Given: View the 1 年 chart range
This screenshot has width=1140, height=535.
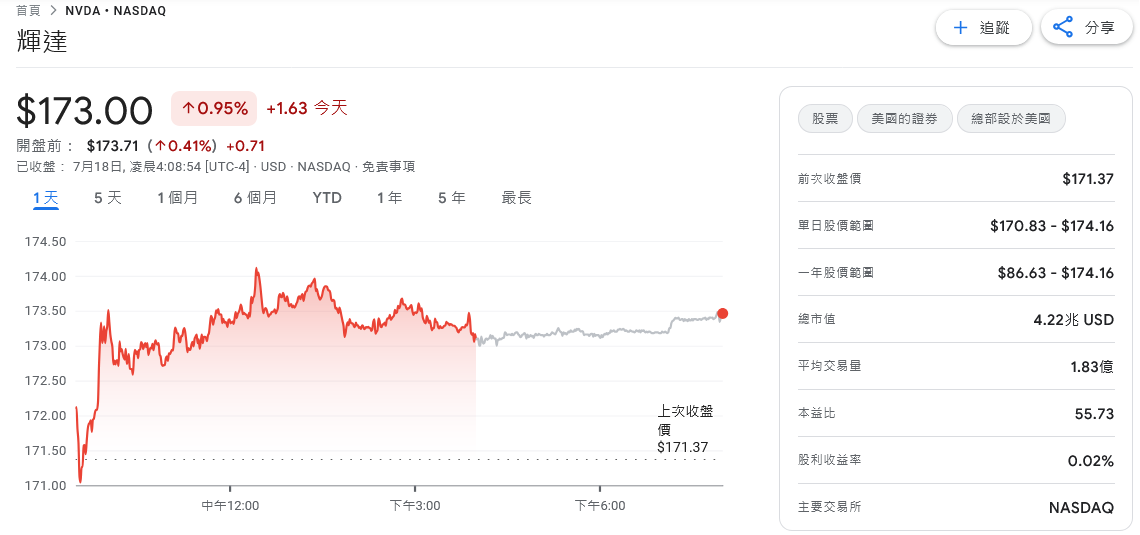Looking at the screenshot, I should pyautogui.click(x=389, y=198).
